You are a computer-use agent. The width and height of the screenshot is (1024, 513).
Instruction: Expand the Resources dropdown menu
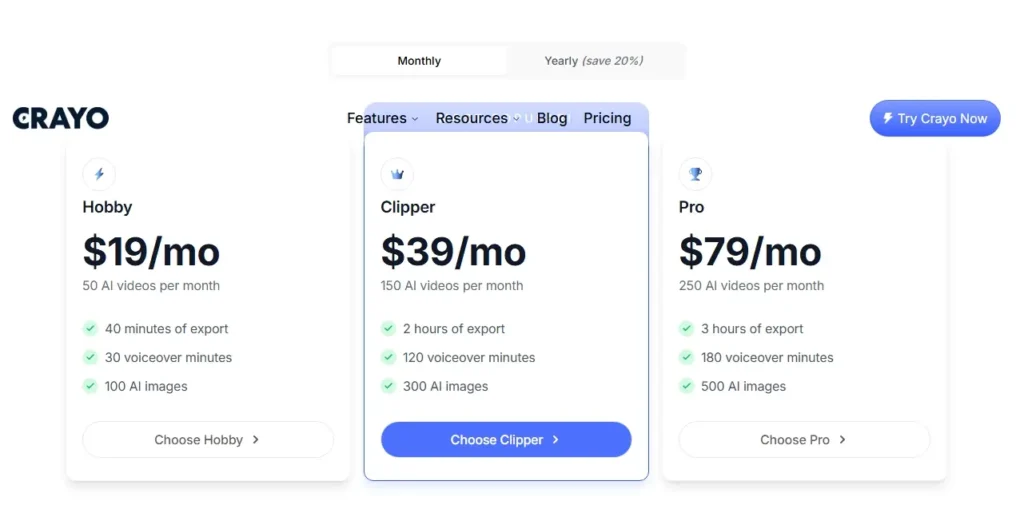[x=477, y=118]
